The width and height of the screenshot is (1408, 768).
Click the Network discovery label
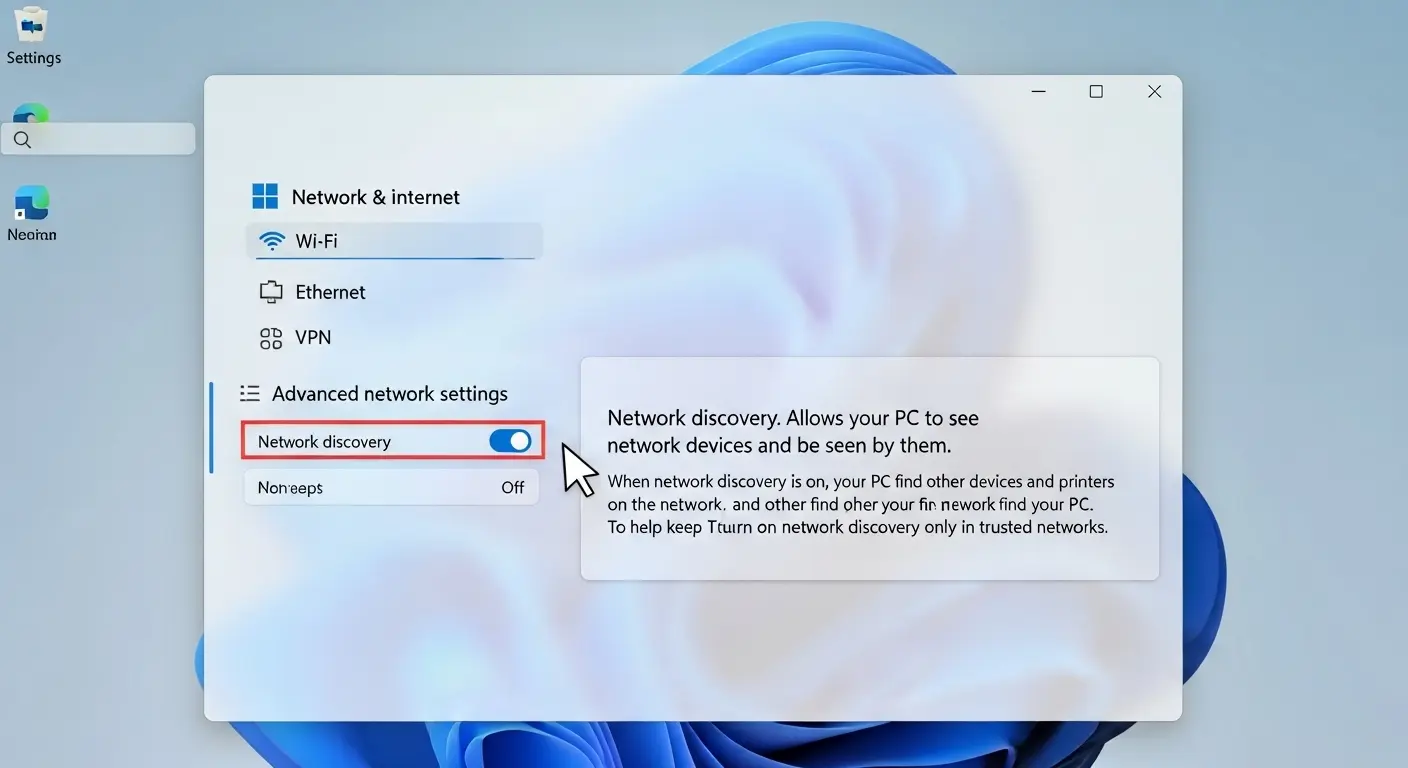324,442
